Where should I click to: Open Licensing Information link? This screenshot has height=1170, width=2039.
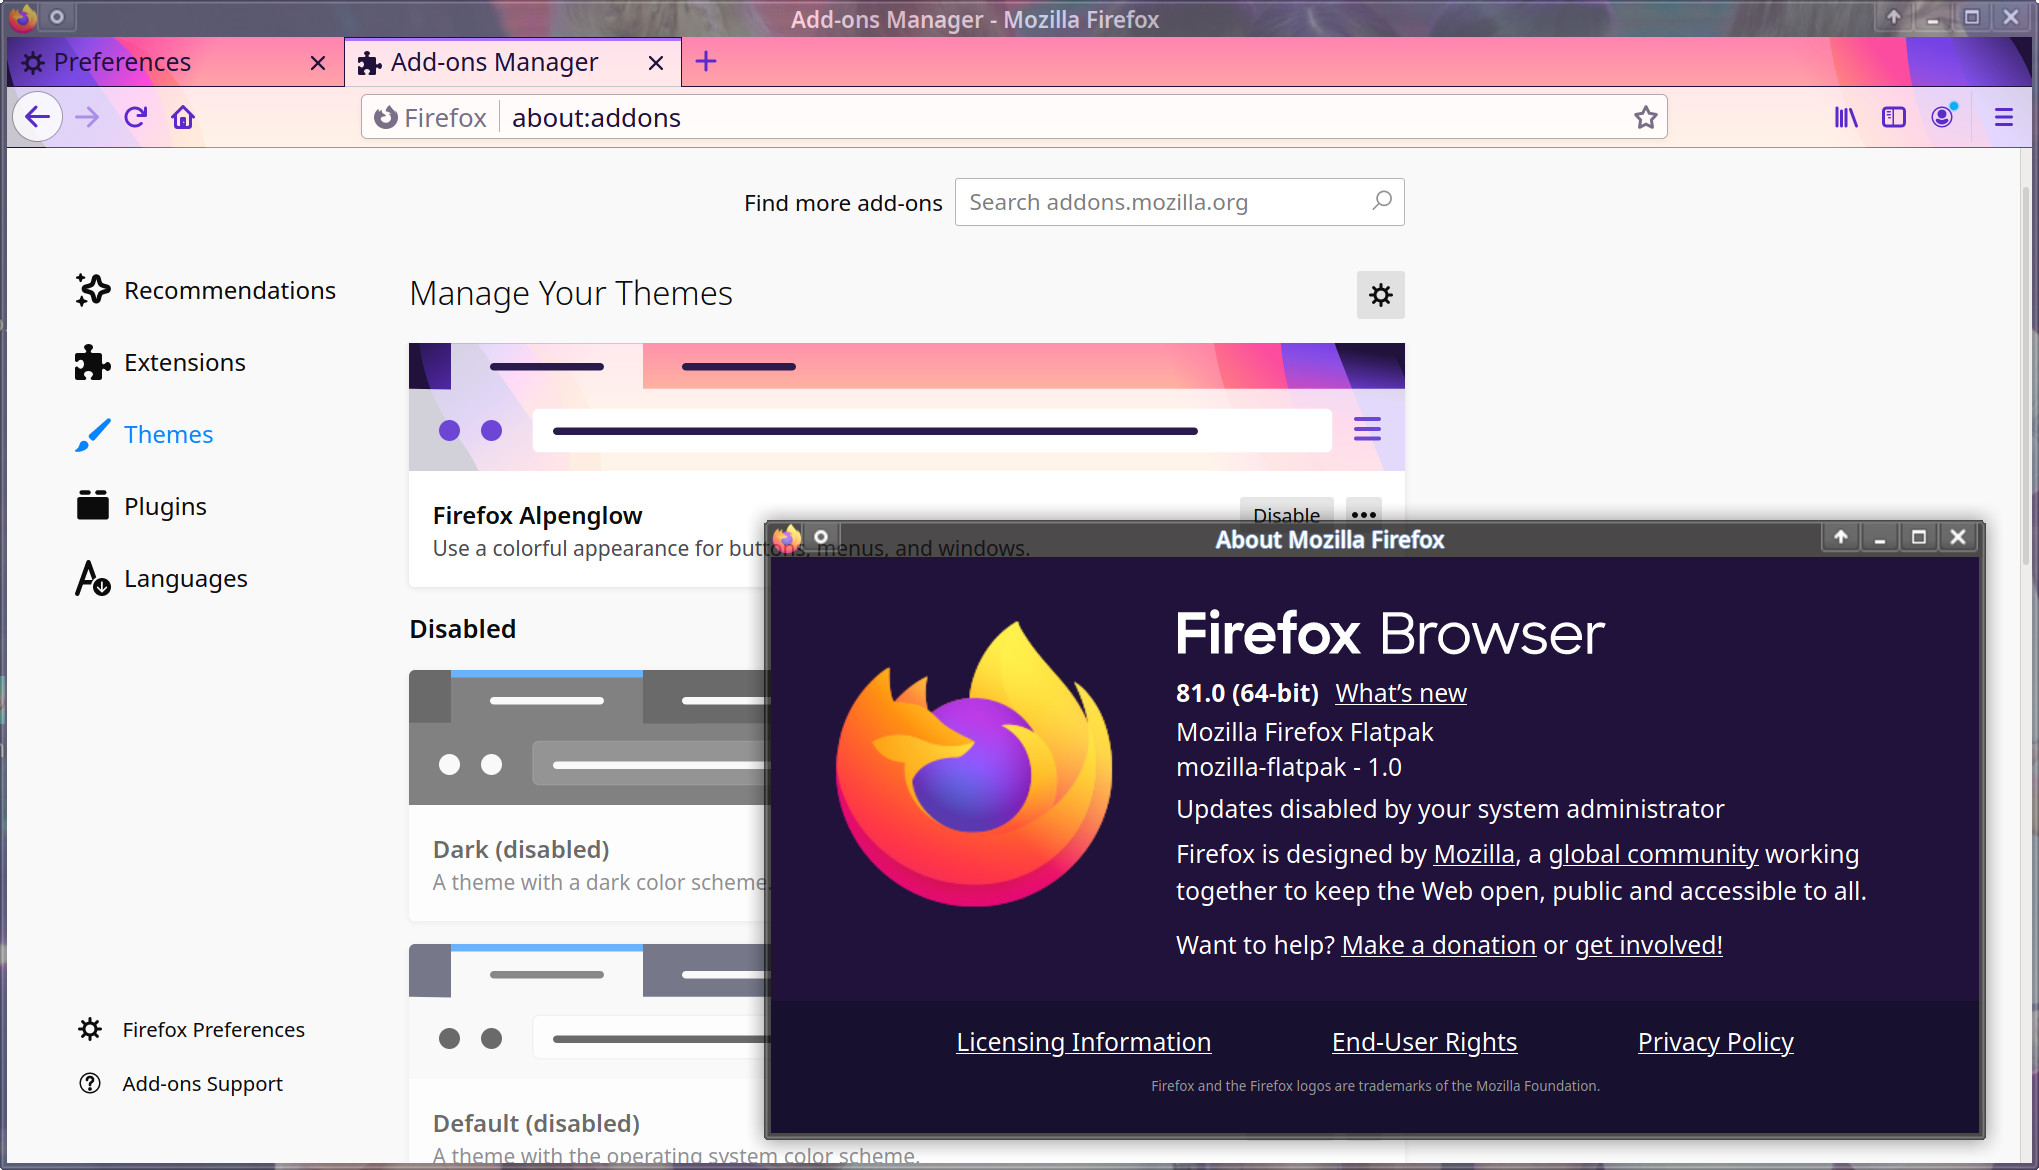tap(1083, 1042)
